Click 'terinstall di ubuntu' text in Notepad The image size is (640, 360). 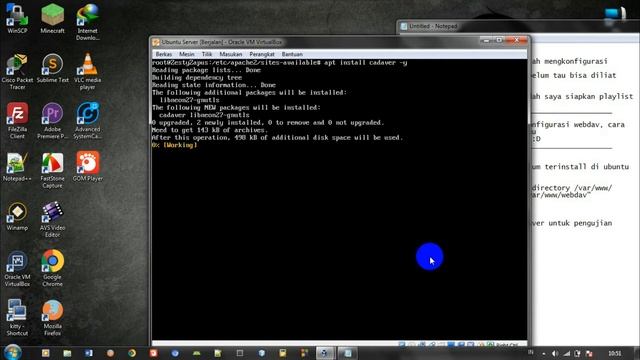click(587, 167)
